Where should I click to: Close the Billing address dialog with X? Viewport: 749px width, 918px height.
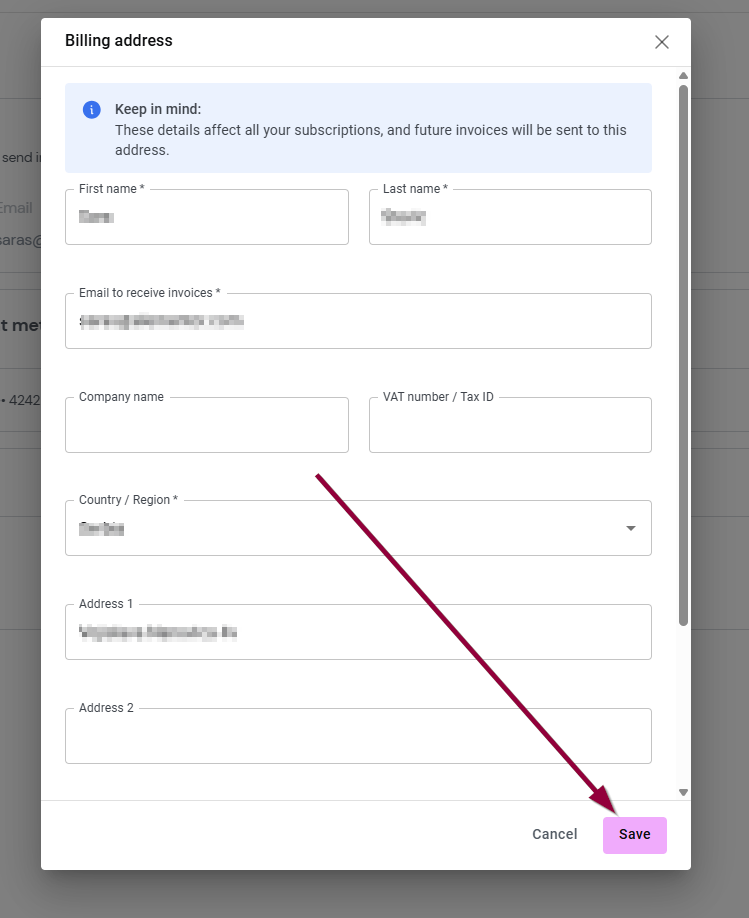click(x=661, y=42)
